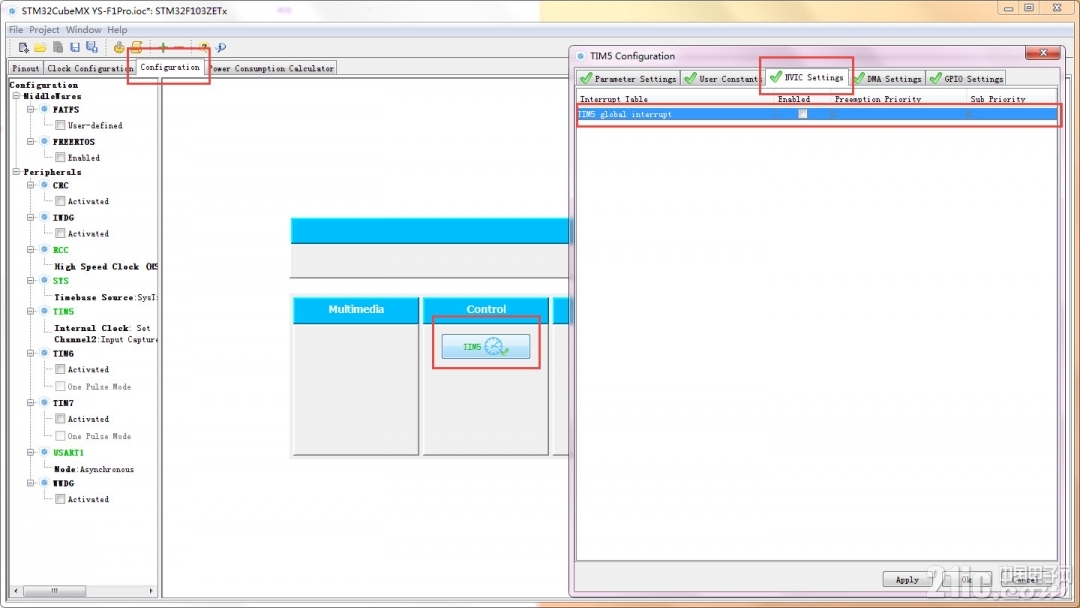The width and height of the screenshot is (1080, 608).
Task: Click the blue node icon beside TIM5
Action: 44,311
